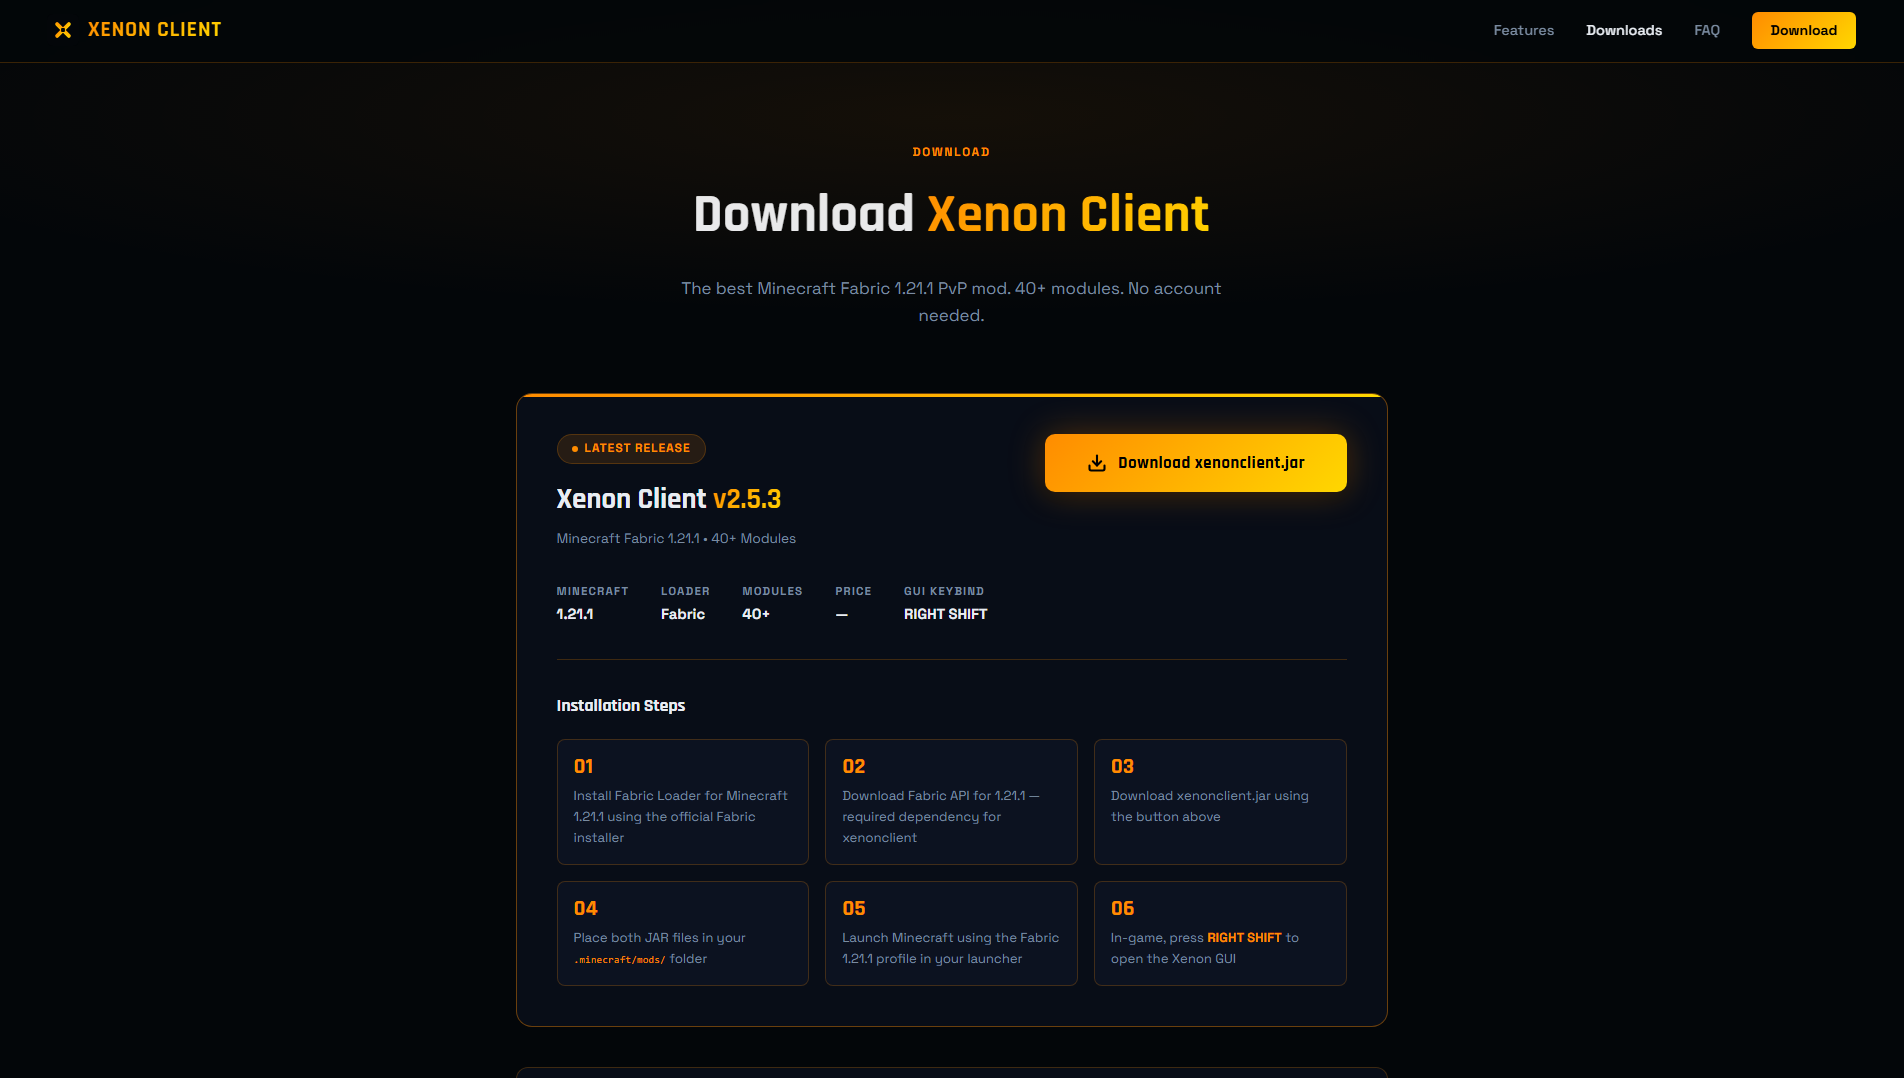Image resolution: width=1904 pixels, height=1078 pixels.
Task: Click the Xenon Client X logo icon
Action: point(63,30)
